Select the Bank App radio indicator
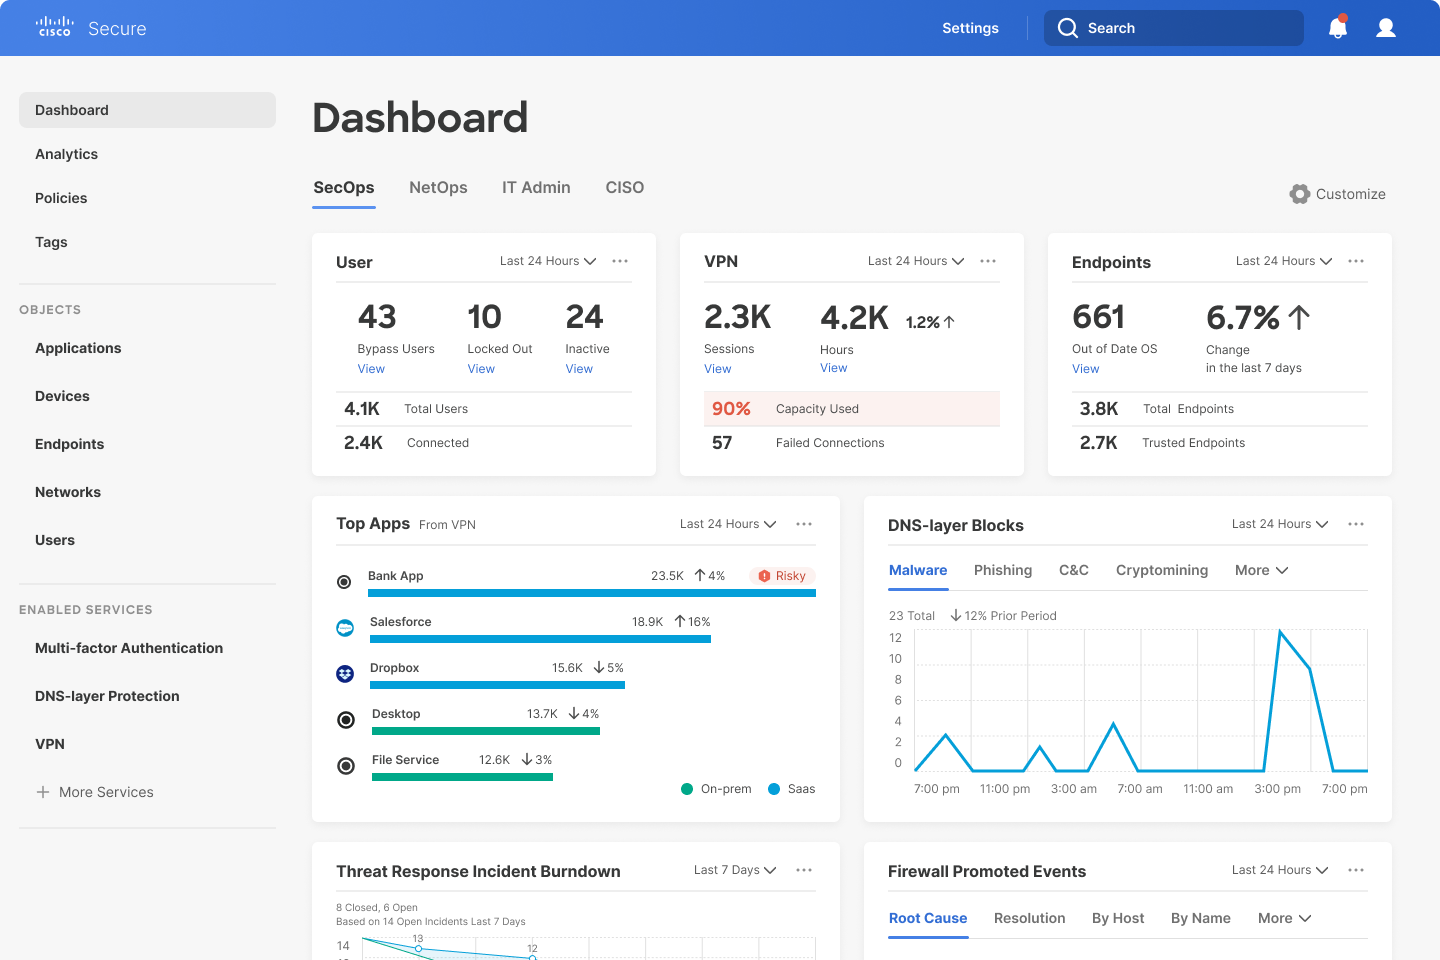The width and height of the screenshot is (1440, 960). click(x=344, y=582)
